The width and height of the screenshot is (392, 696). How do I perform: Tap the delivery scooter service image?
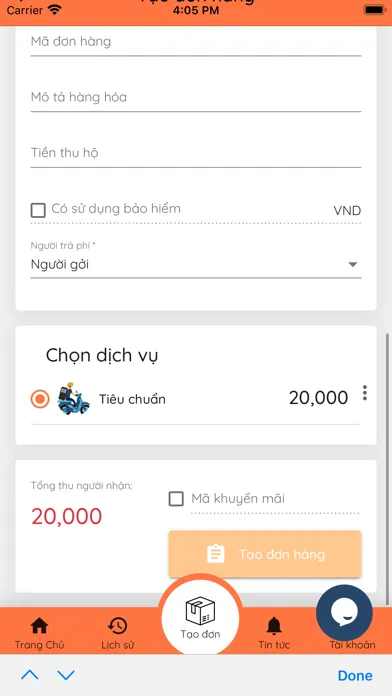click(73, 399)
